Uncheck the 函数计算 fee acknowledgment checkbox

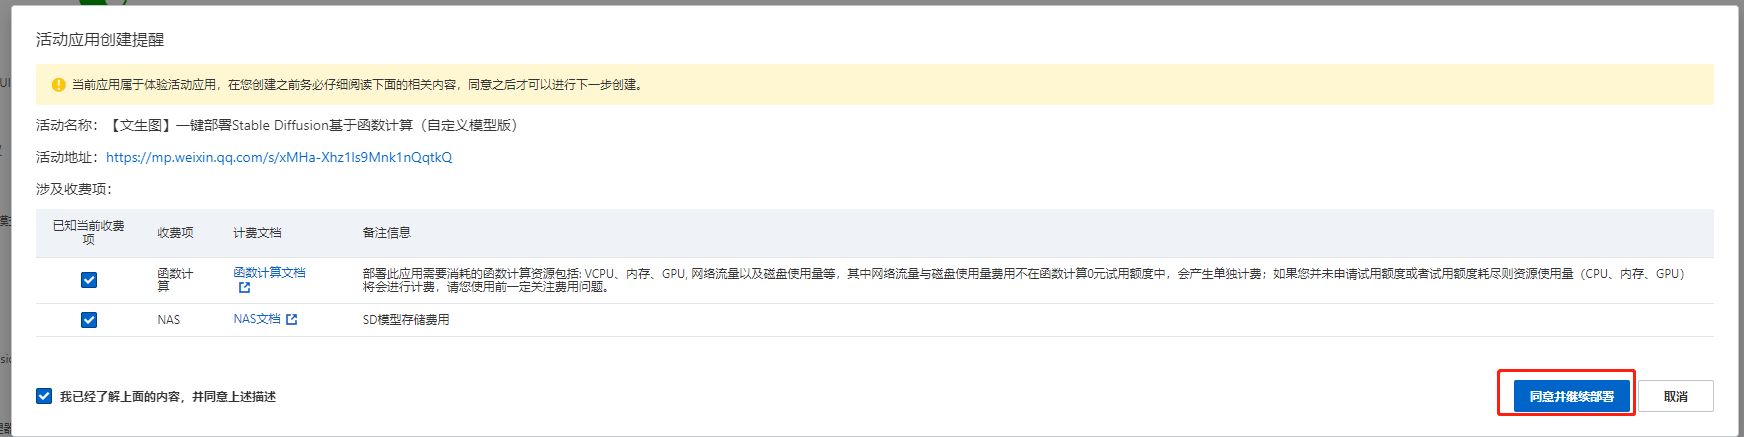(89, 280)
